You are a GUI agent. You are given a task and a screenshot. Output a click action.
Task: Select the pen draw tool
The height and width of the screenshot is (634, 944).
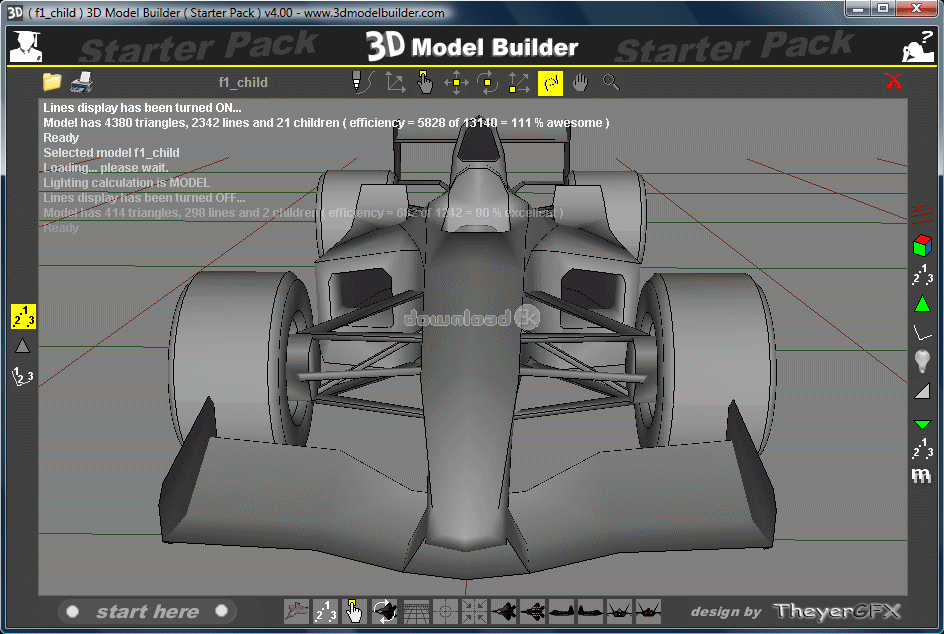point(362,82)
